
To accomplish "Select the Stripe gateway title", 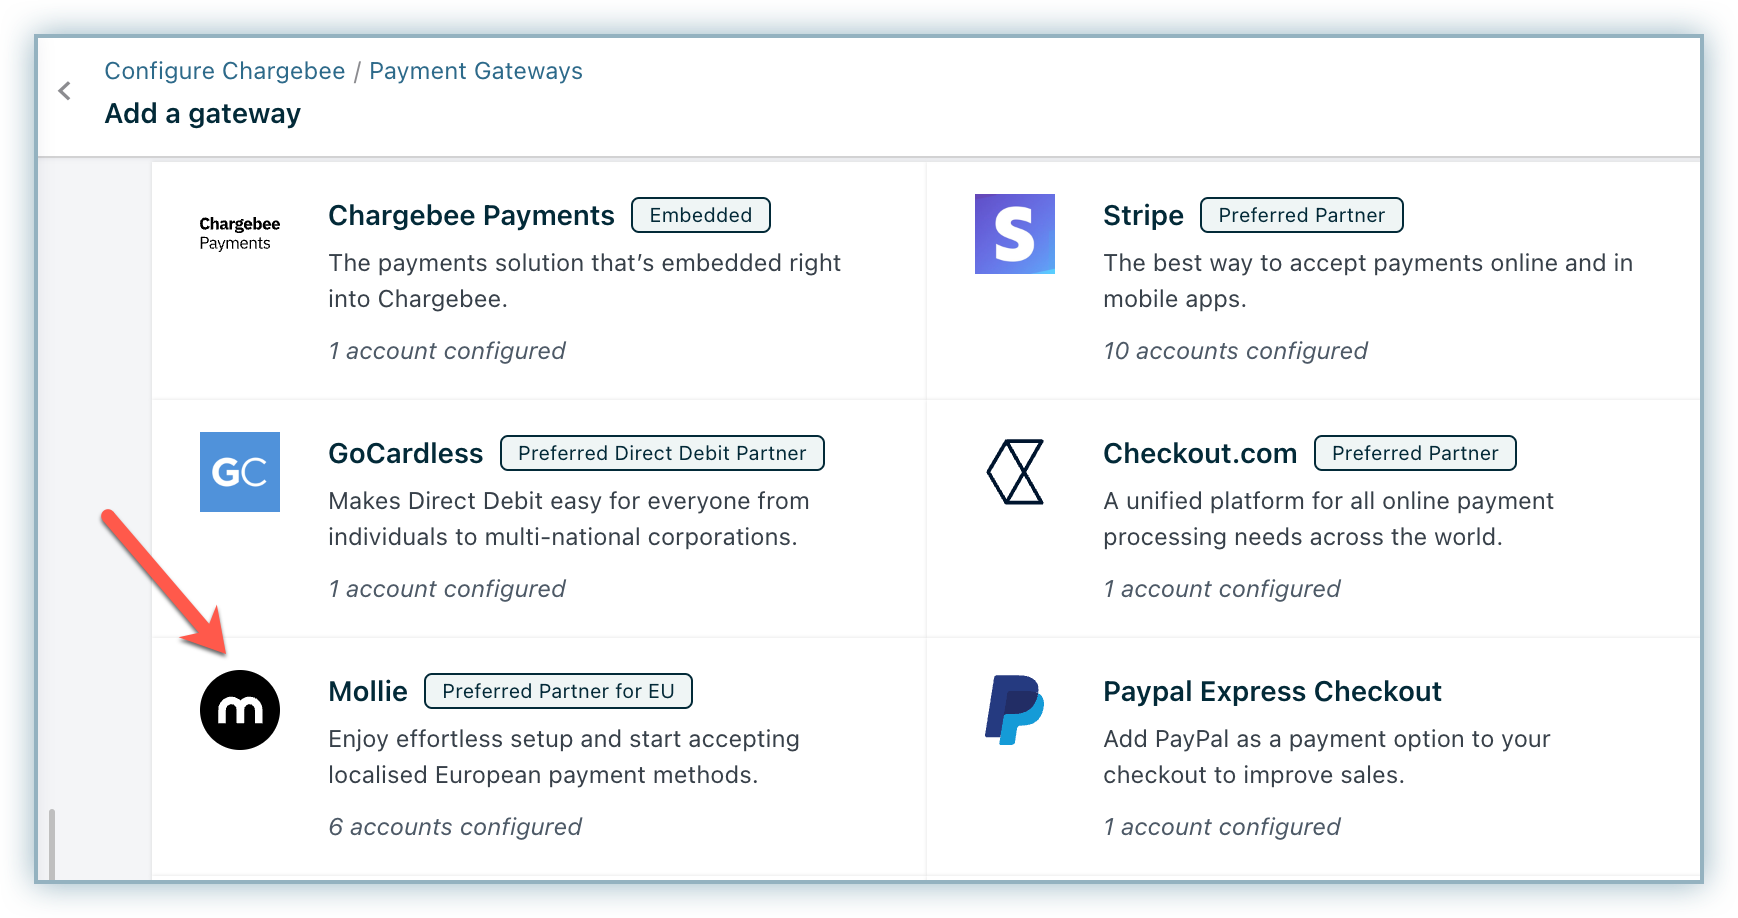I will click(1143, 216).
